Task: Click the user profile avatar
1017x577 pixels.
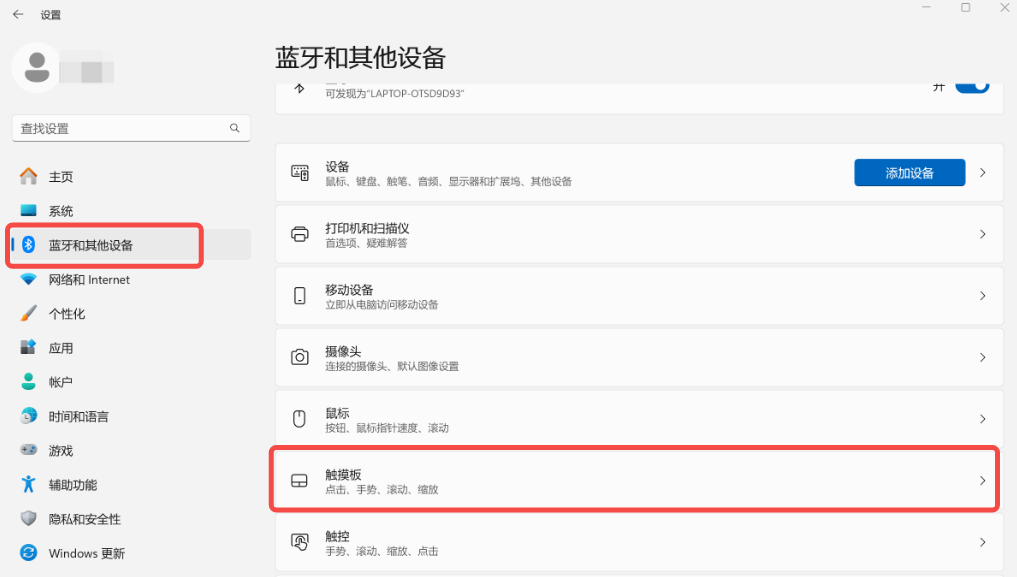Action: click(x=37, y=67)
